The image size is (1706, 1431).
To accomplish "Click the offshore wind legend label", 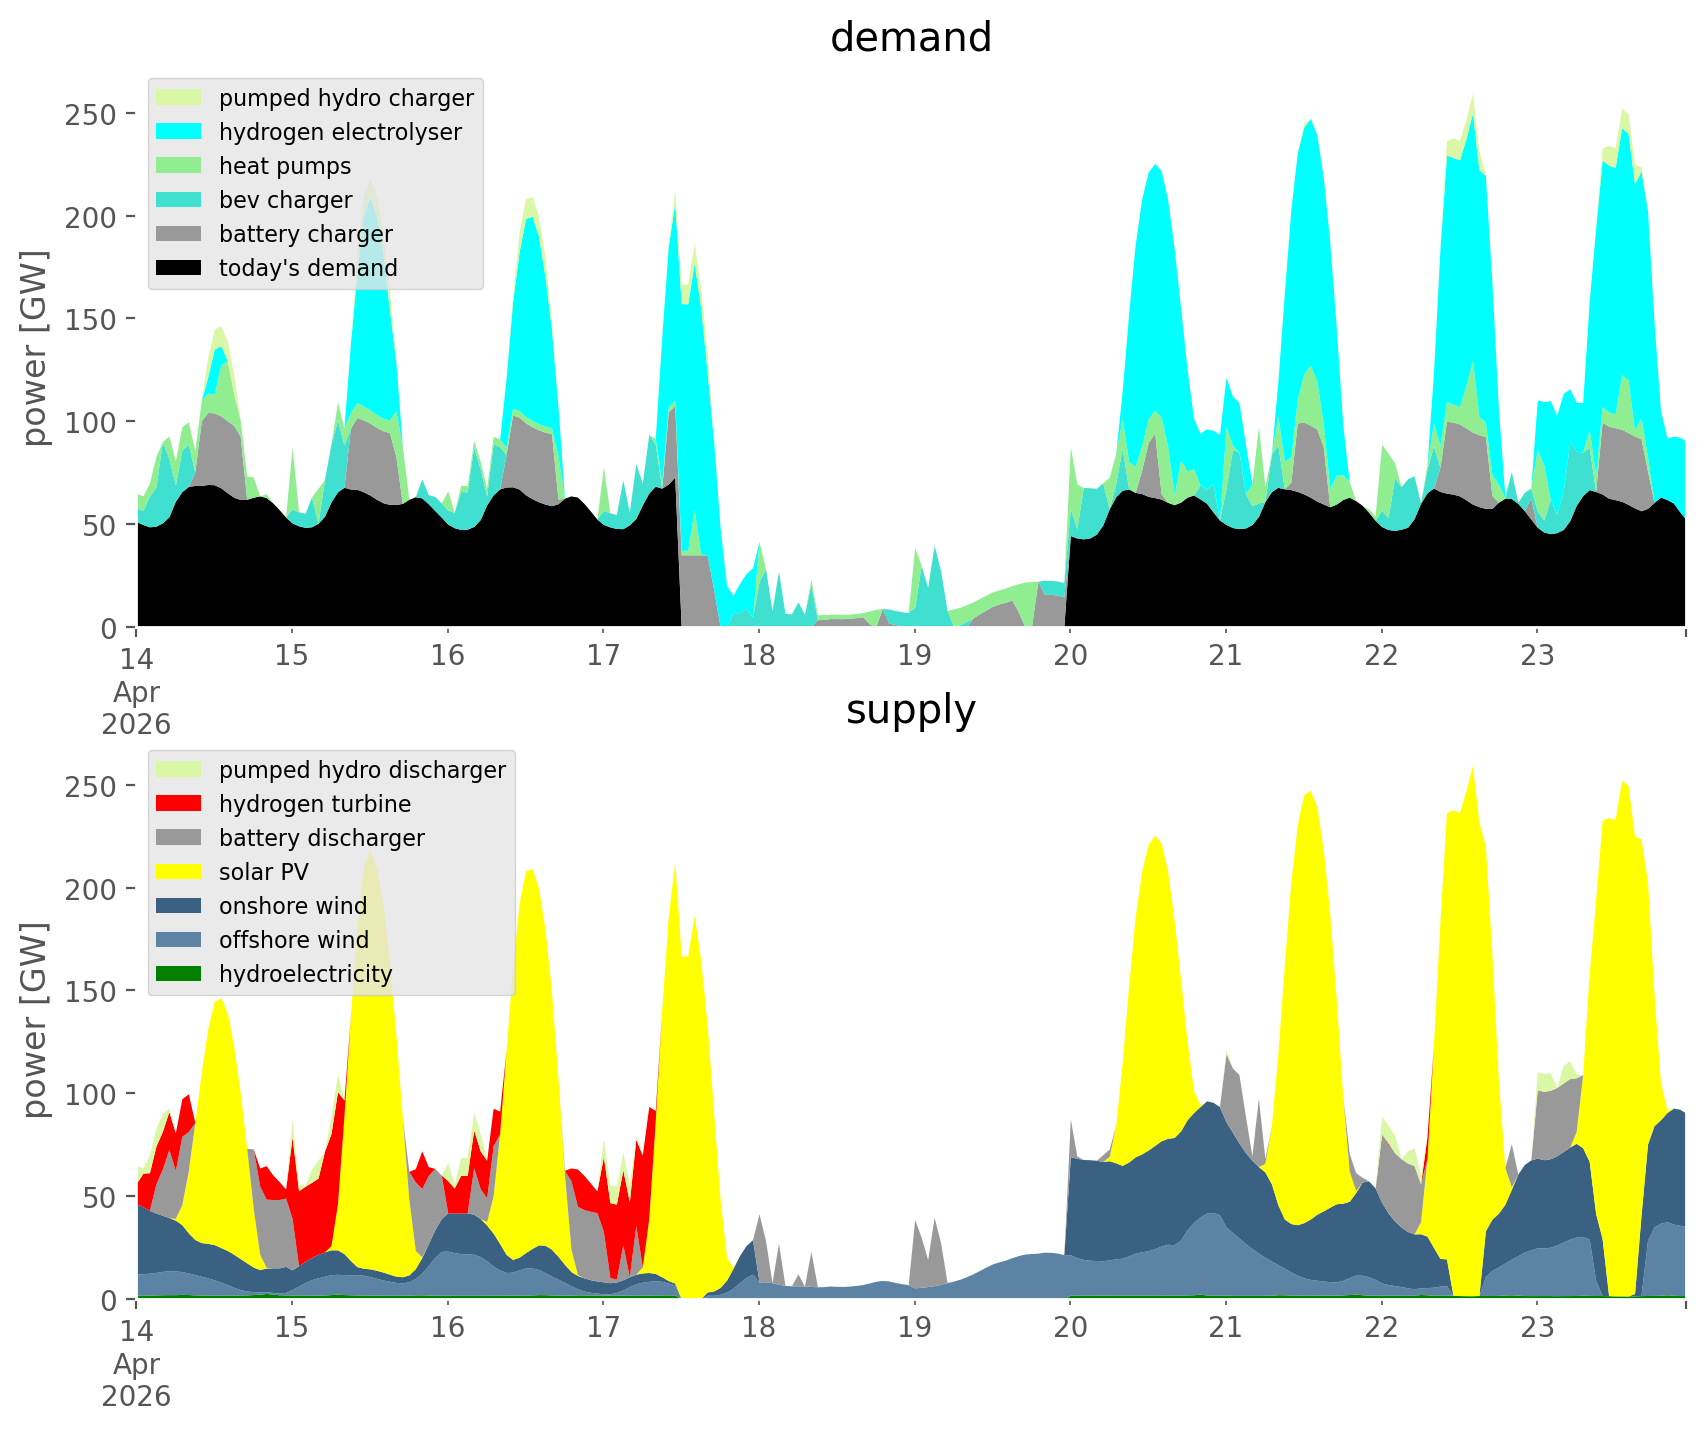I will [x=294, y=940].
